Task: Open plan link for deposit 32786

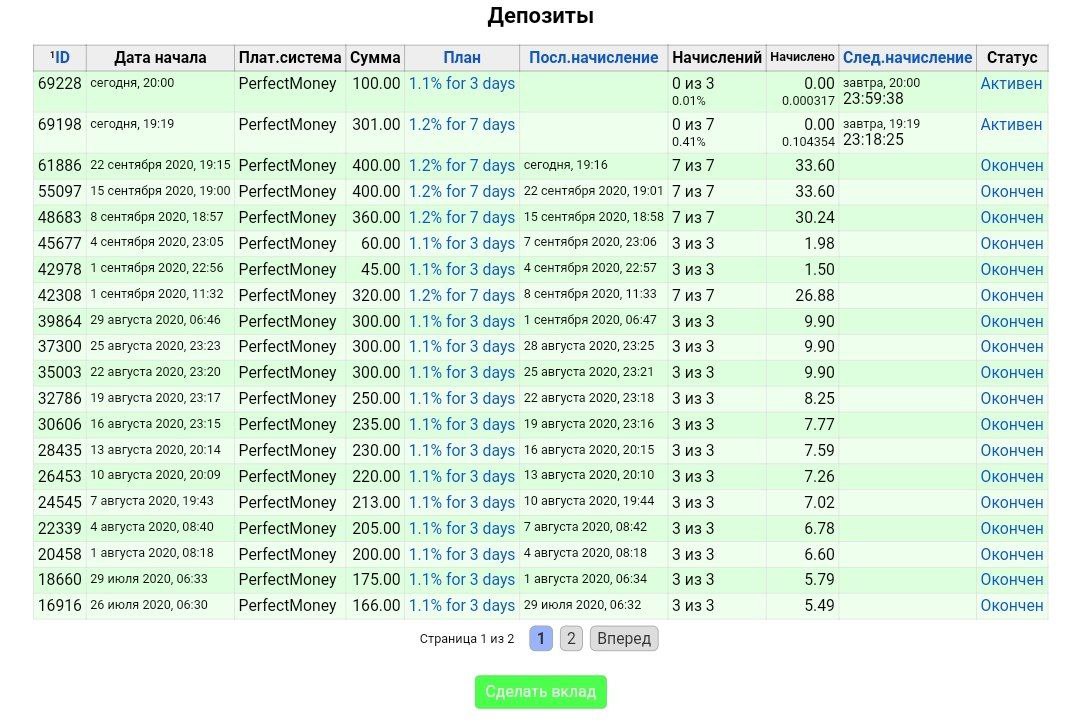Action: tap(461, 399)
